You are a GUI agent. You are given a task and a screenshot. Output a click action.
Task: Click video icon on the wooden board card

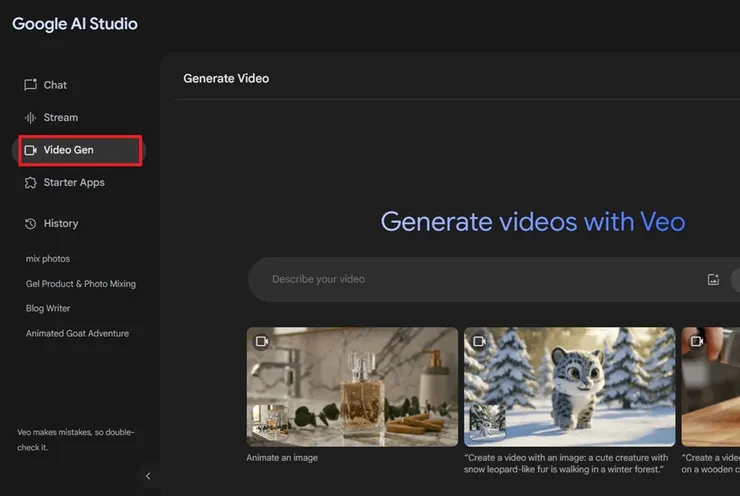click(x=697, y=341)
